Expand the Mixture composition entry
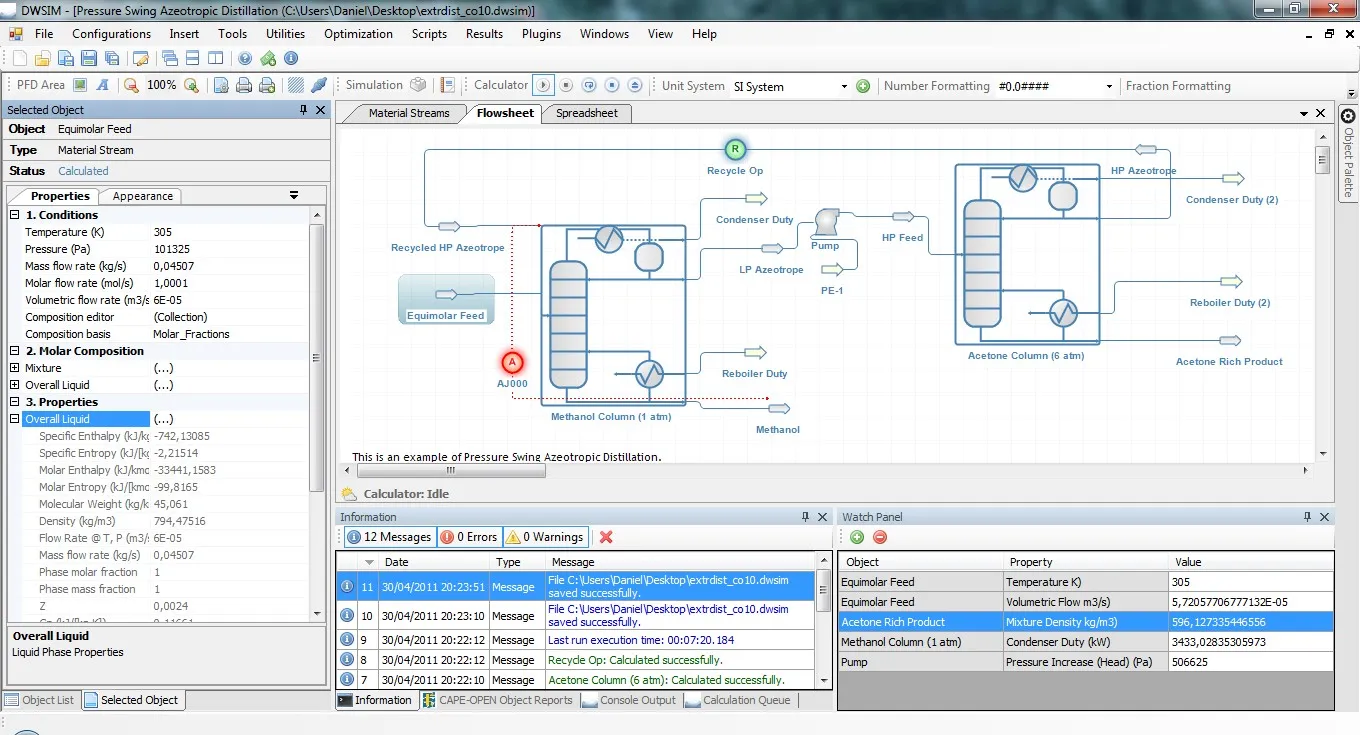 [13, 367]
